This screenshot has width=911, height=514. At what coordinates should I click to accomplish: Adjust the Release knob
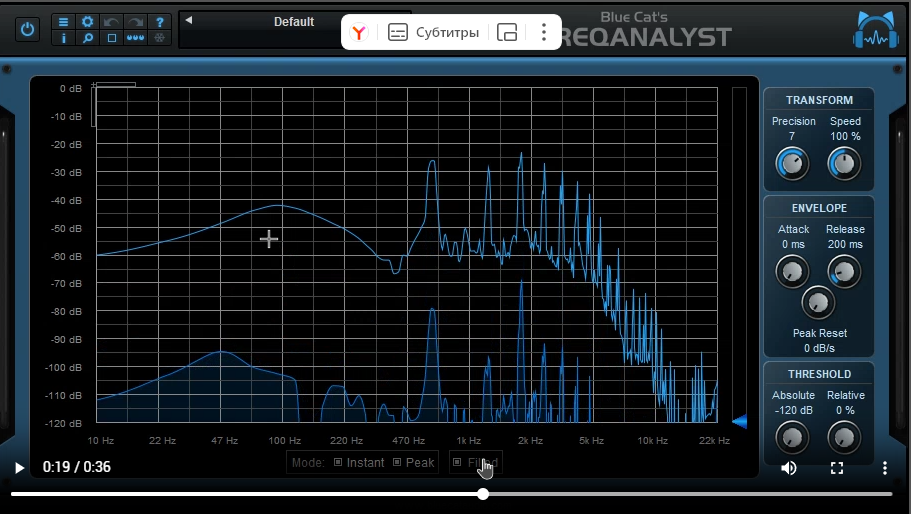pos(844,271)
